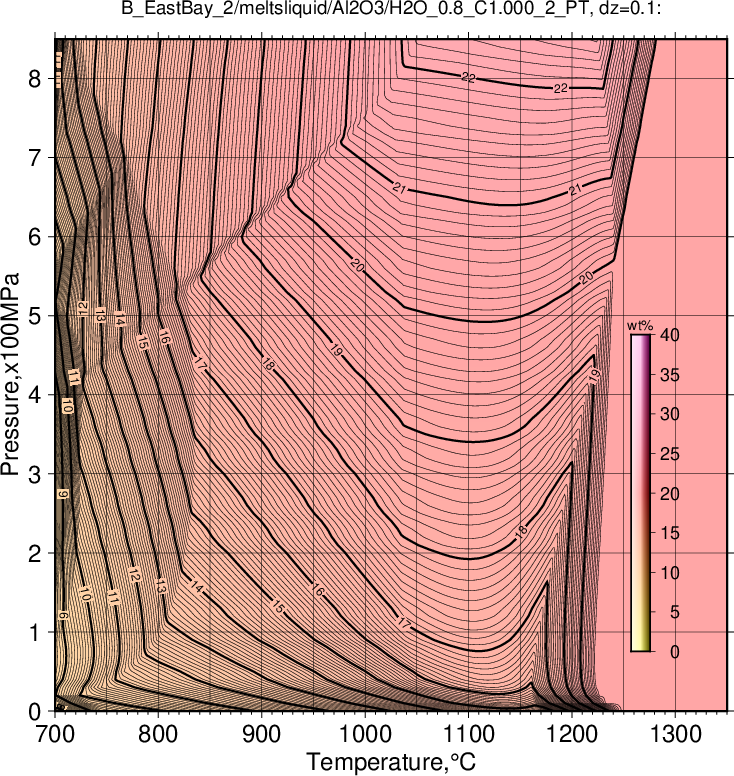The image size is (734, 776).
Task: Click the '1' pressure axis tick label
Action: coord(35,632)
